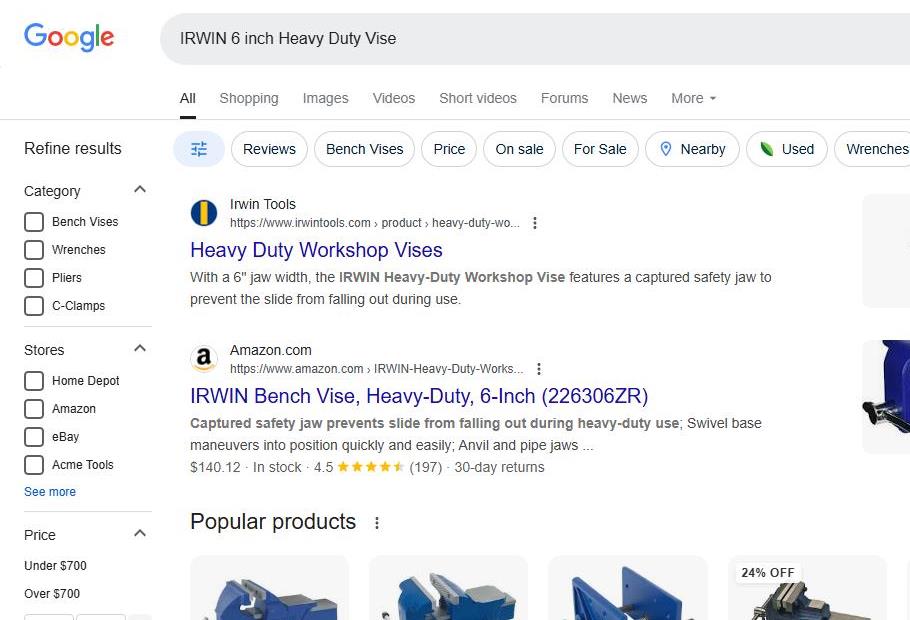Open more options for Amazon result
Image resolution: width=910 pixels, height=620 pixels.
point(539,369)
